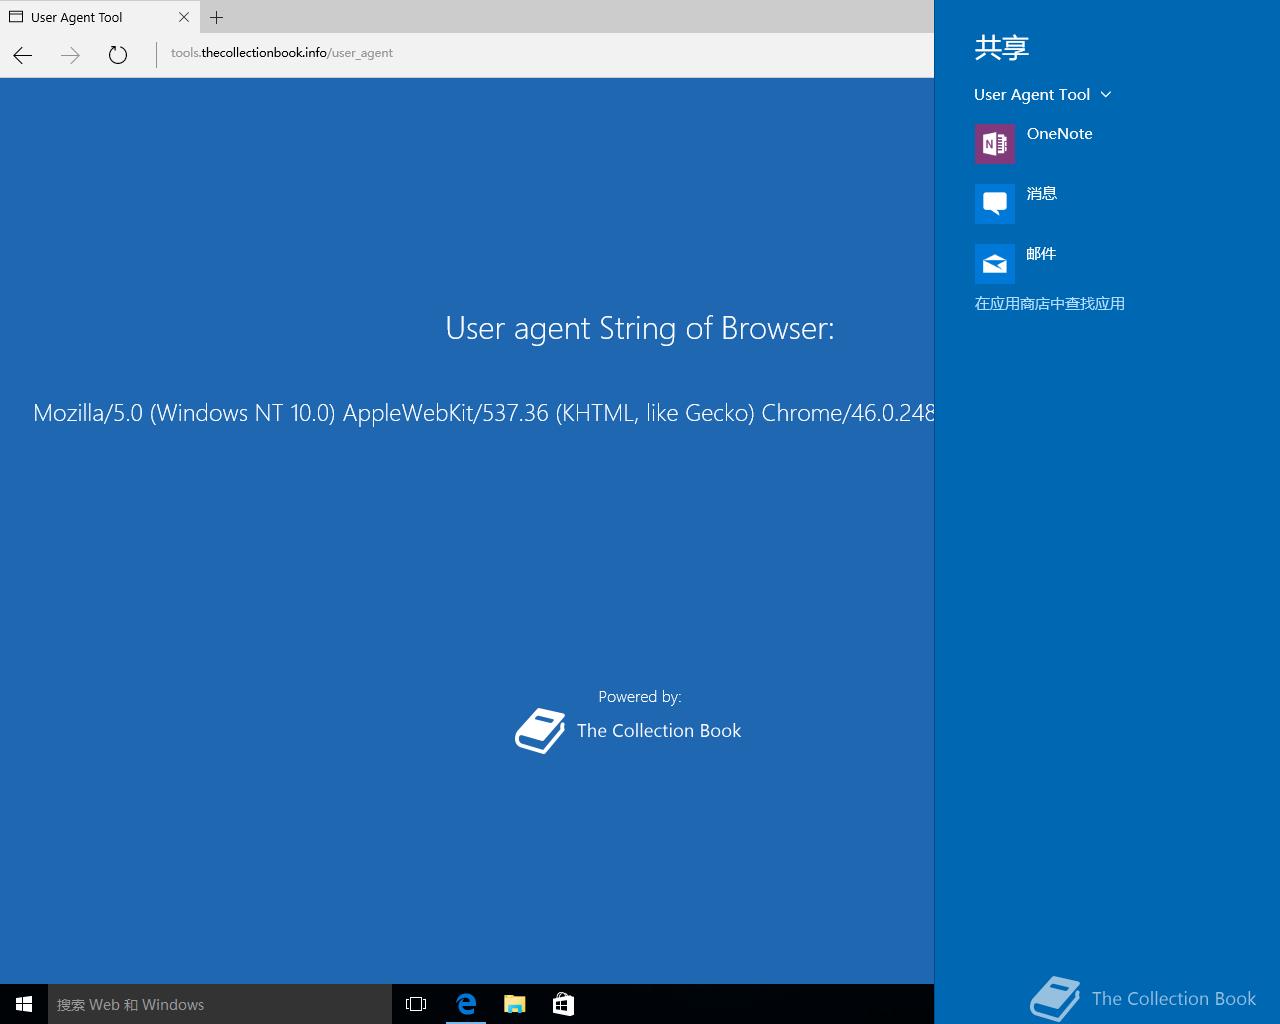Click the Collection Book logo on the page
The width and height of the screenshot is (1280, 1024).
tap(540, 731)
